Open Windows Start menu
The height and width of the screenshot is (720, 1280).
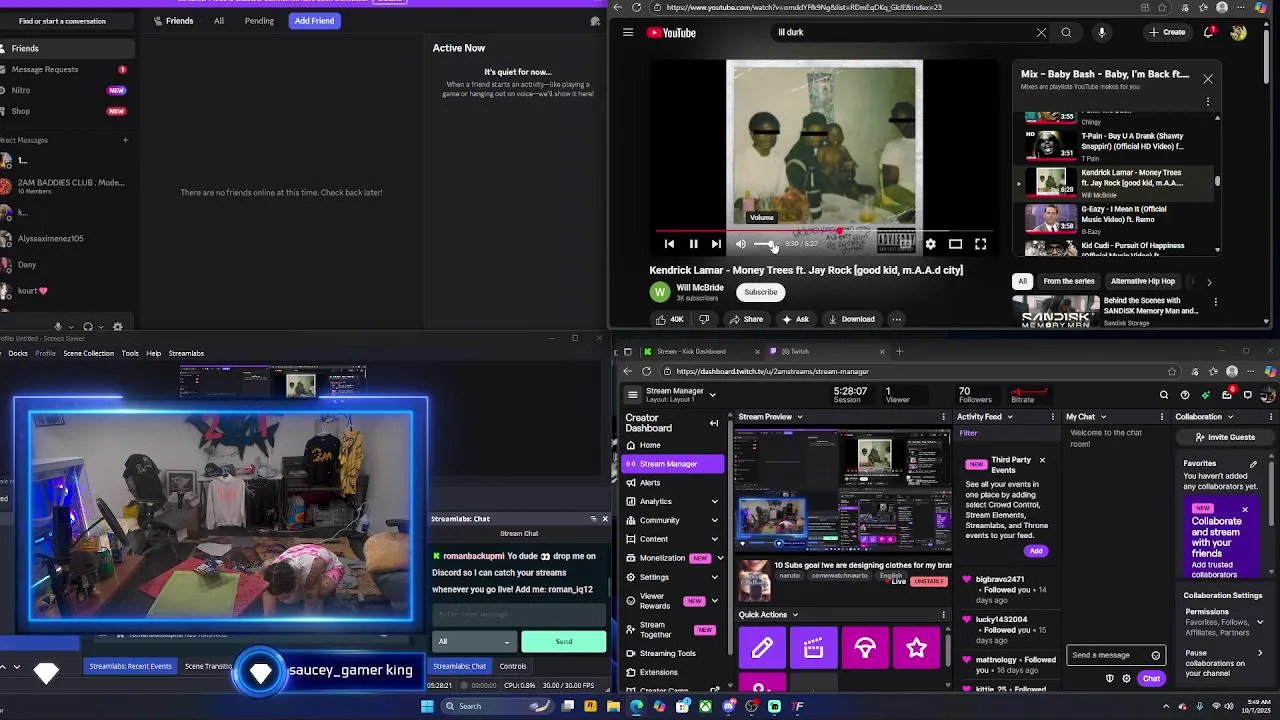(x=427, y=706)
